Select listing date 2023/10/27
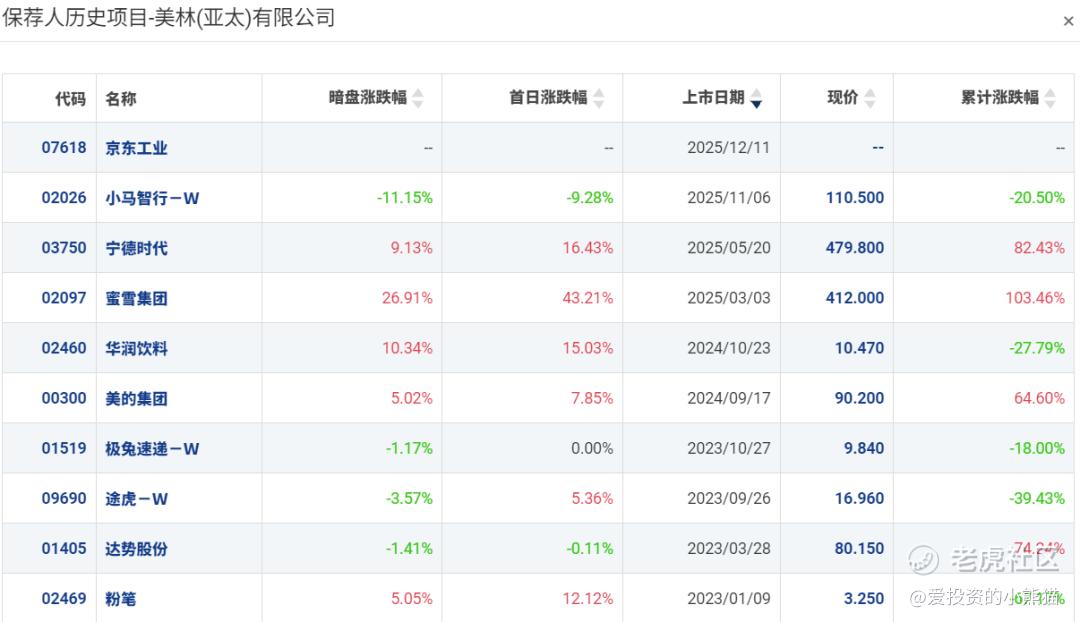 pos(729,448)
